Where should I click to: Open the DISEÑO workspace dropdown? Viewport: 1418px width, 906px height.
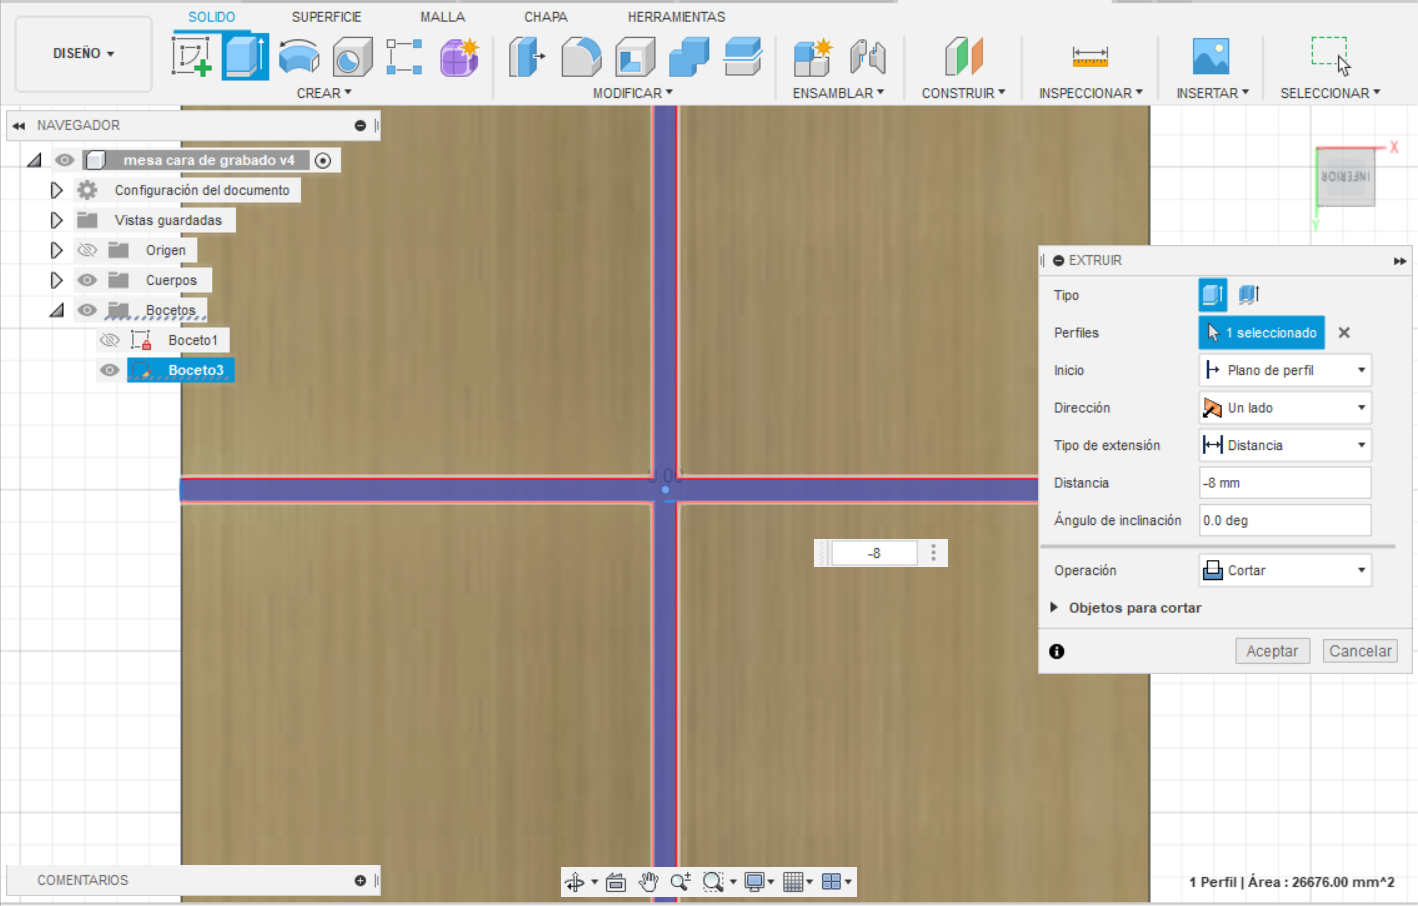point(84,54)
